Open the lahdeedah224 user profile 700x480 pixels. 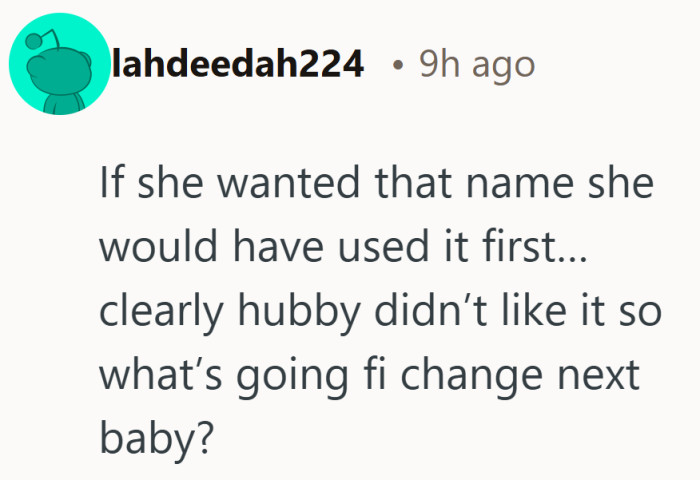[x=238, y=66]
